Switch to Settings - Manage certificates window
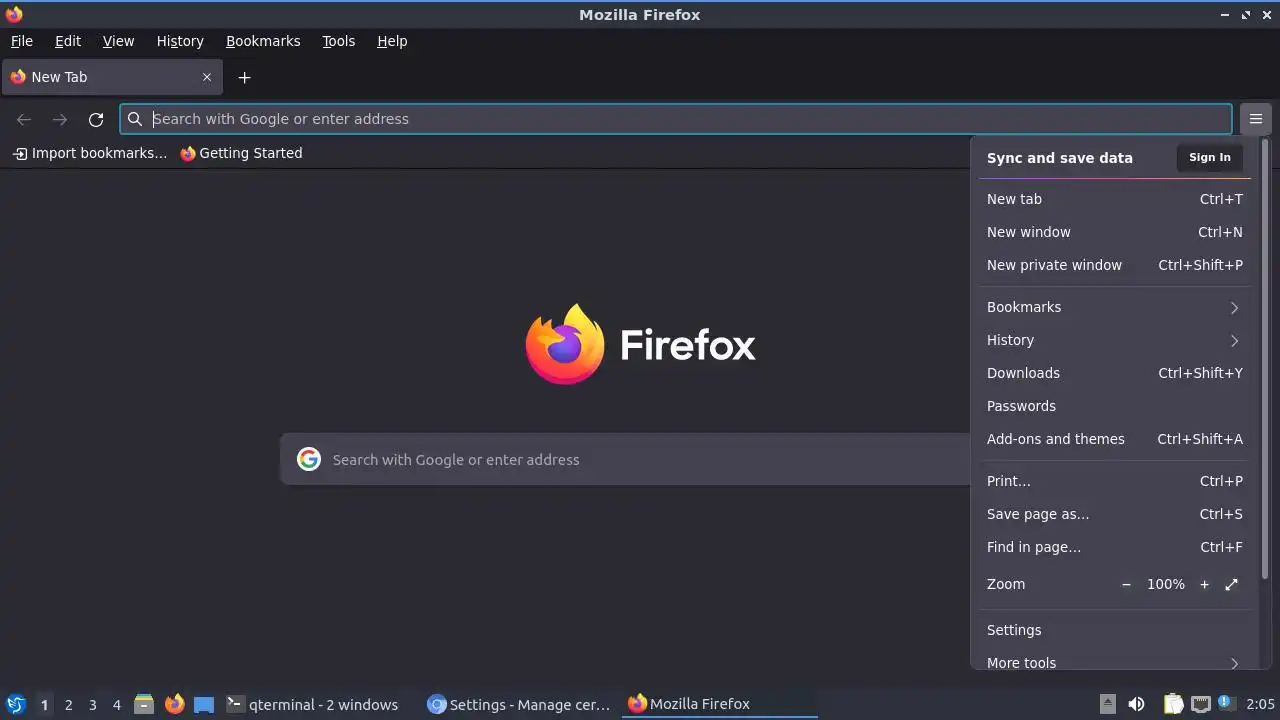 coord(520,704)
